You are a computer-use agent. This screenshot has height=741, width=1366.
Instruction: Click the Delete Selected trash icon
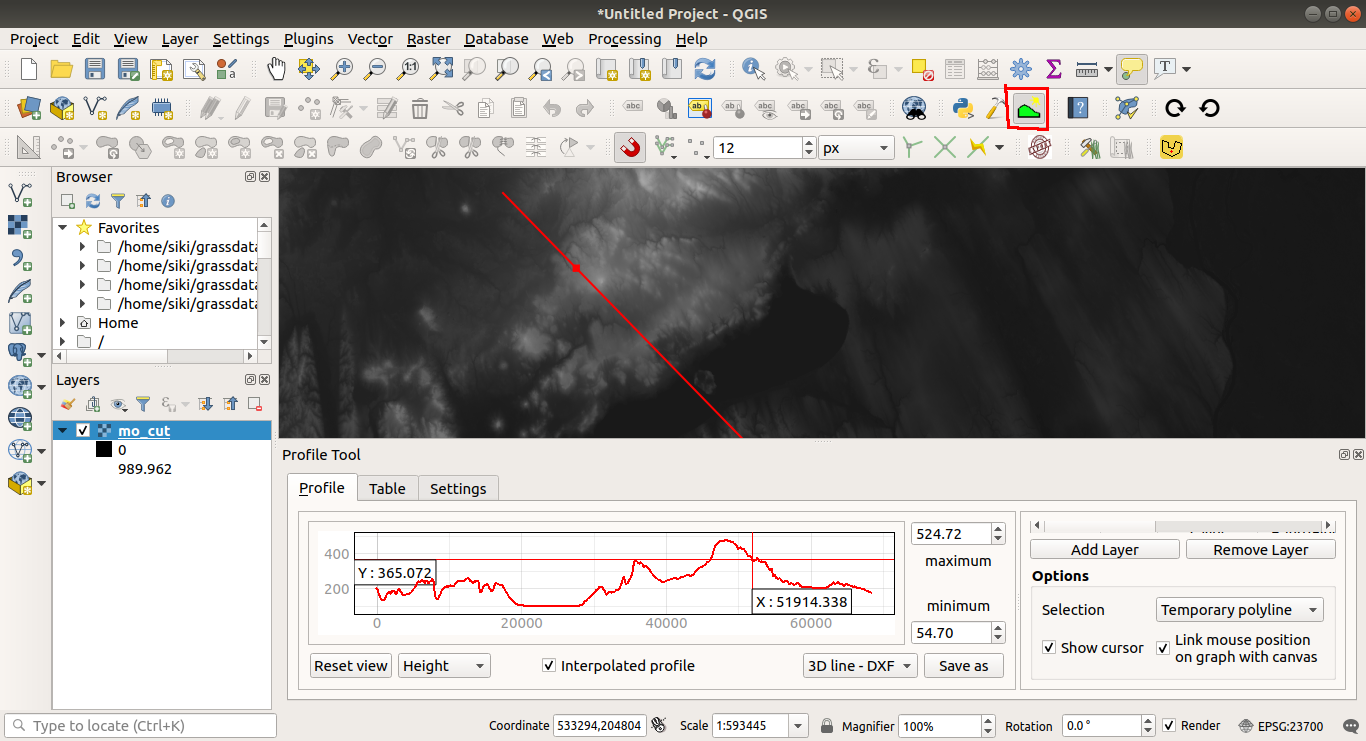pos(420,108)
